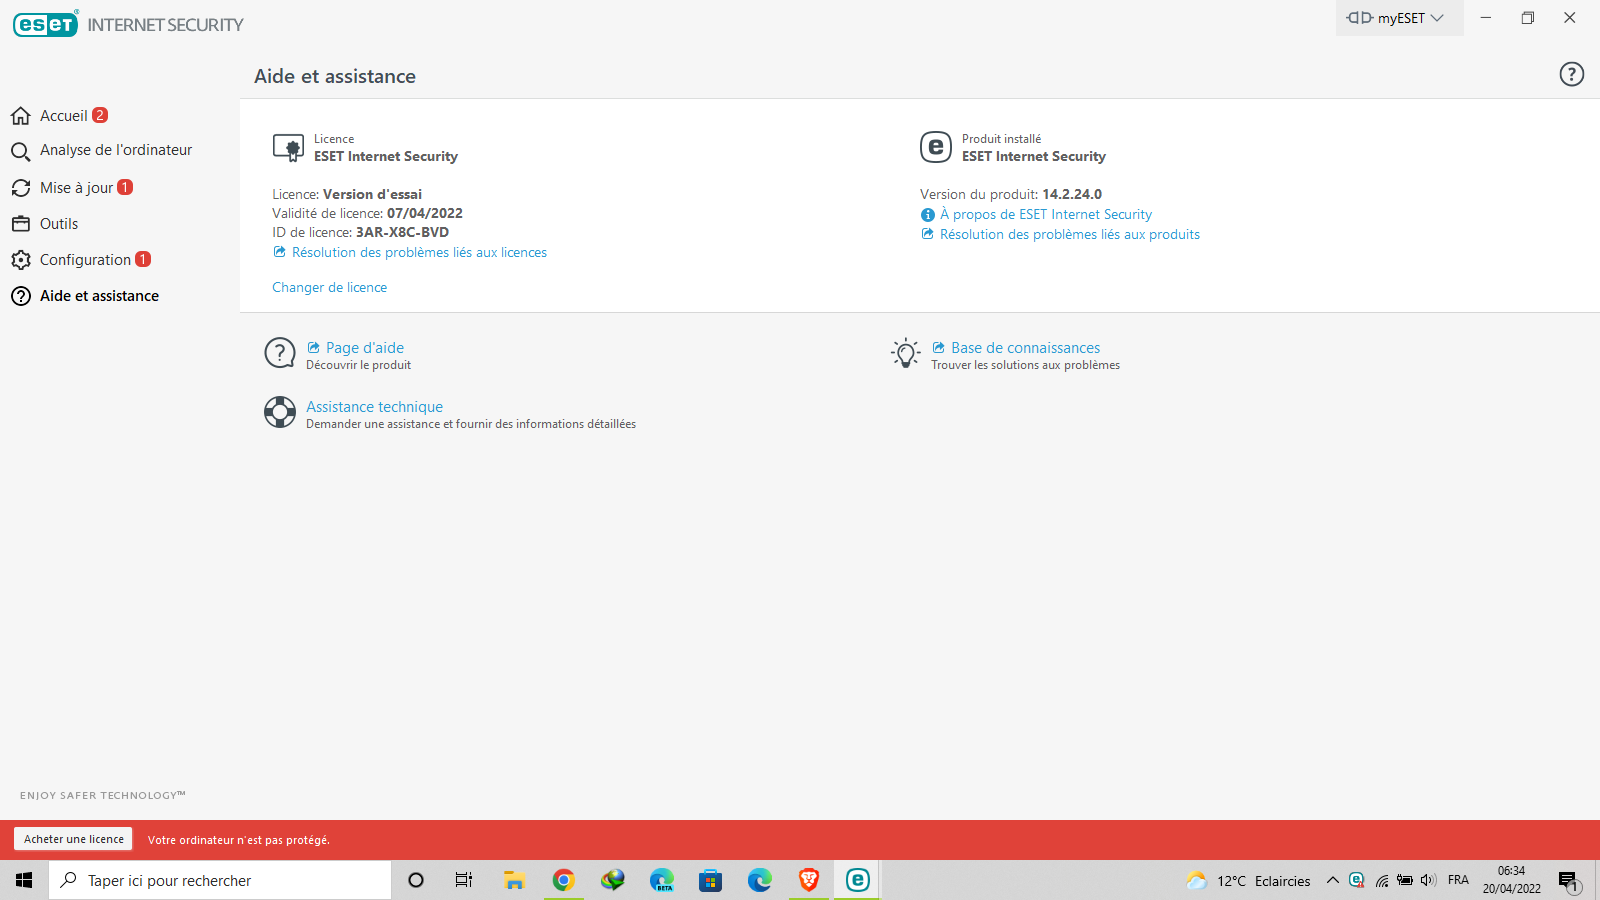1600x900 pixels.
Task: Select Aide et assistance menu item
Action: click(99, 296)
